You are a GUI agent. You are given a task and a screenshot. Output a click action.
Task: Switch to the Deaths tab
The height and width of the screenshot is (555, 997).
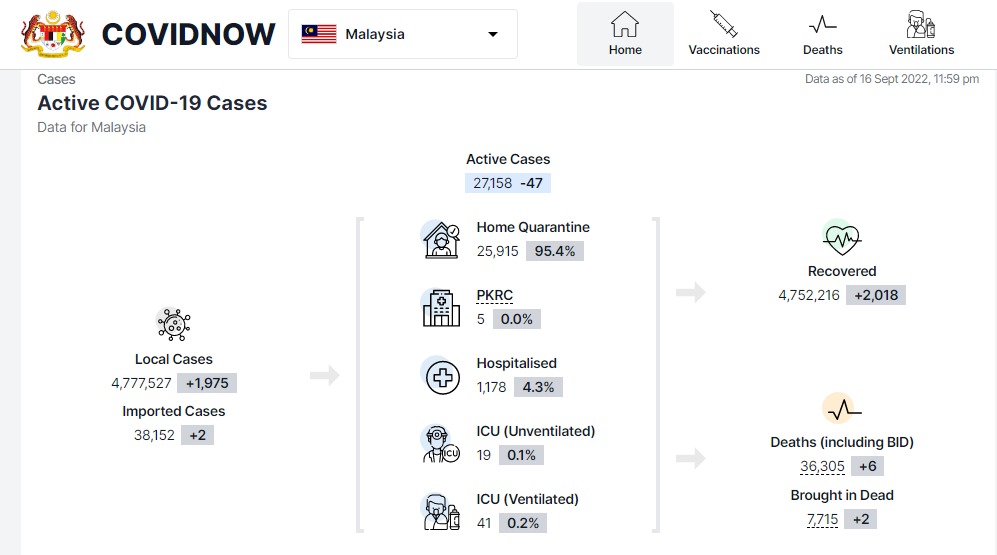pyautogui.click(x=823, y=34)
